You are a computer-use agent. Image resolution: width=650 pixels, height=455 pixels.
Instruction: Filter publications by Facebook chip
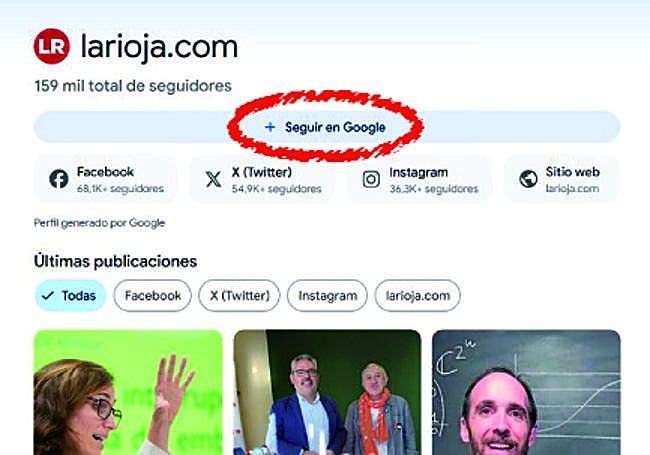tap(153, 295)
